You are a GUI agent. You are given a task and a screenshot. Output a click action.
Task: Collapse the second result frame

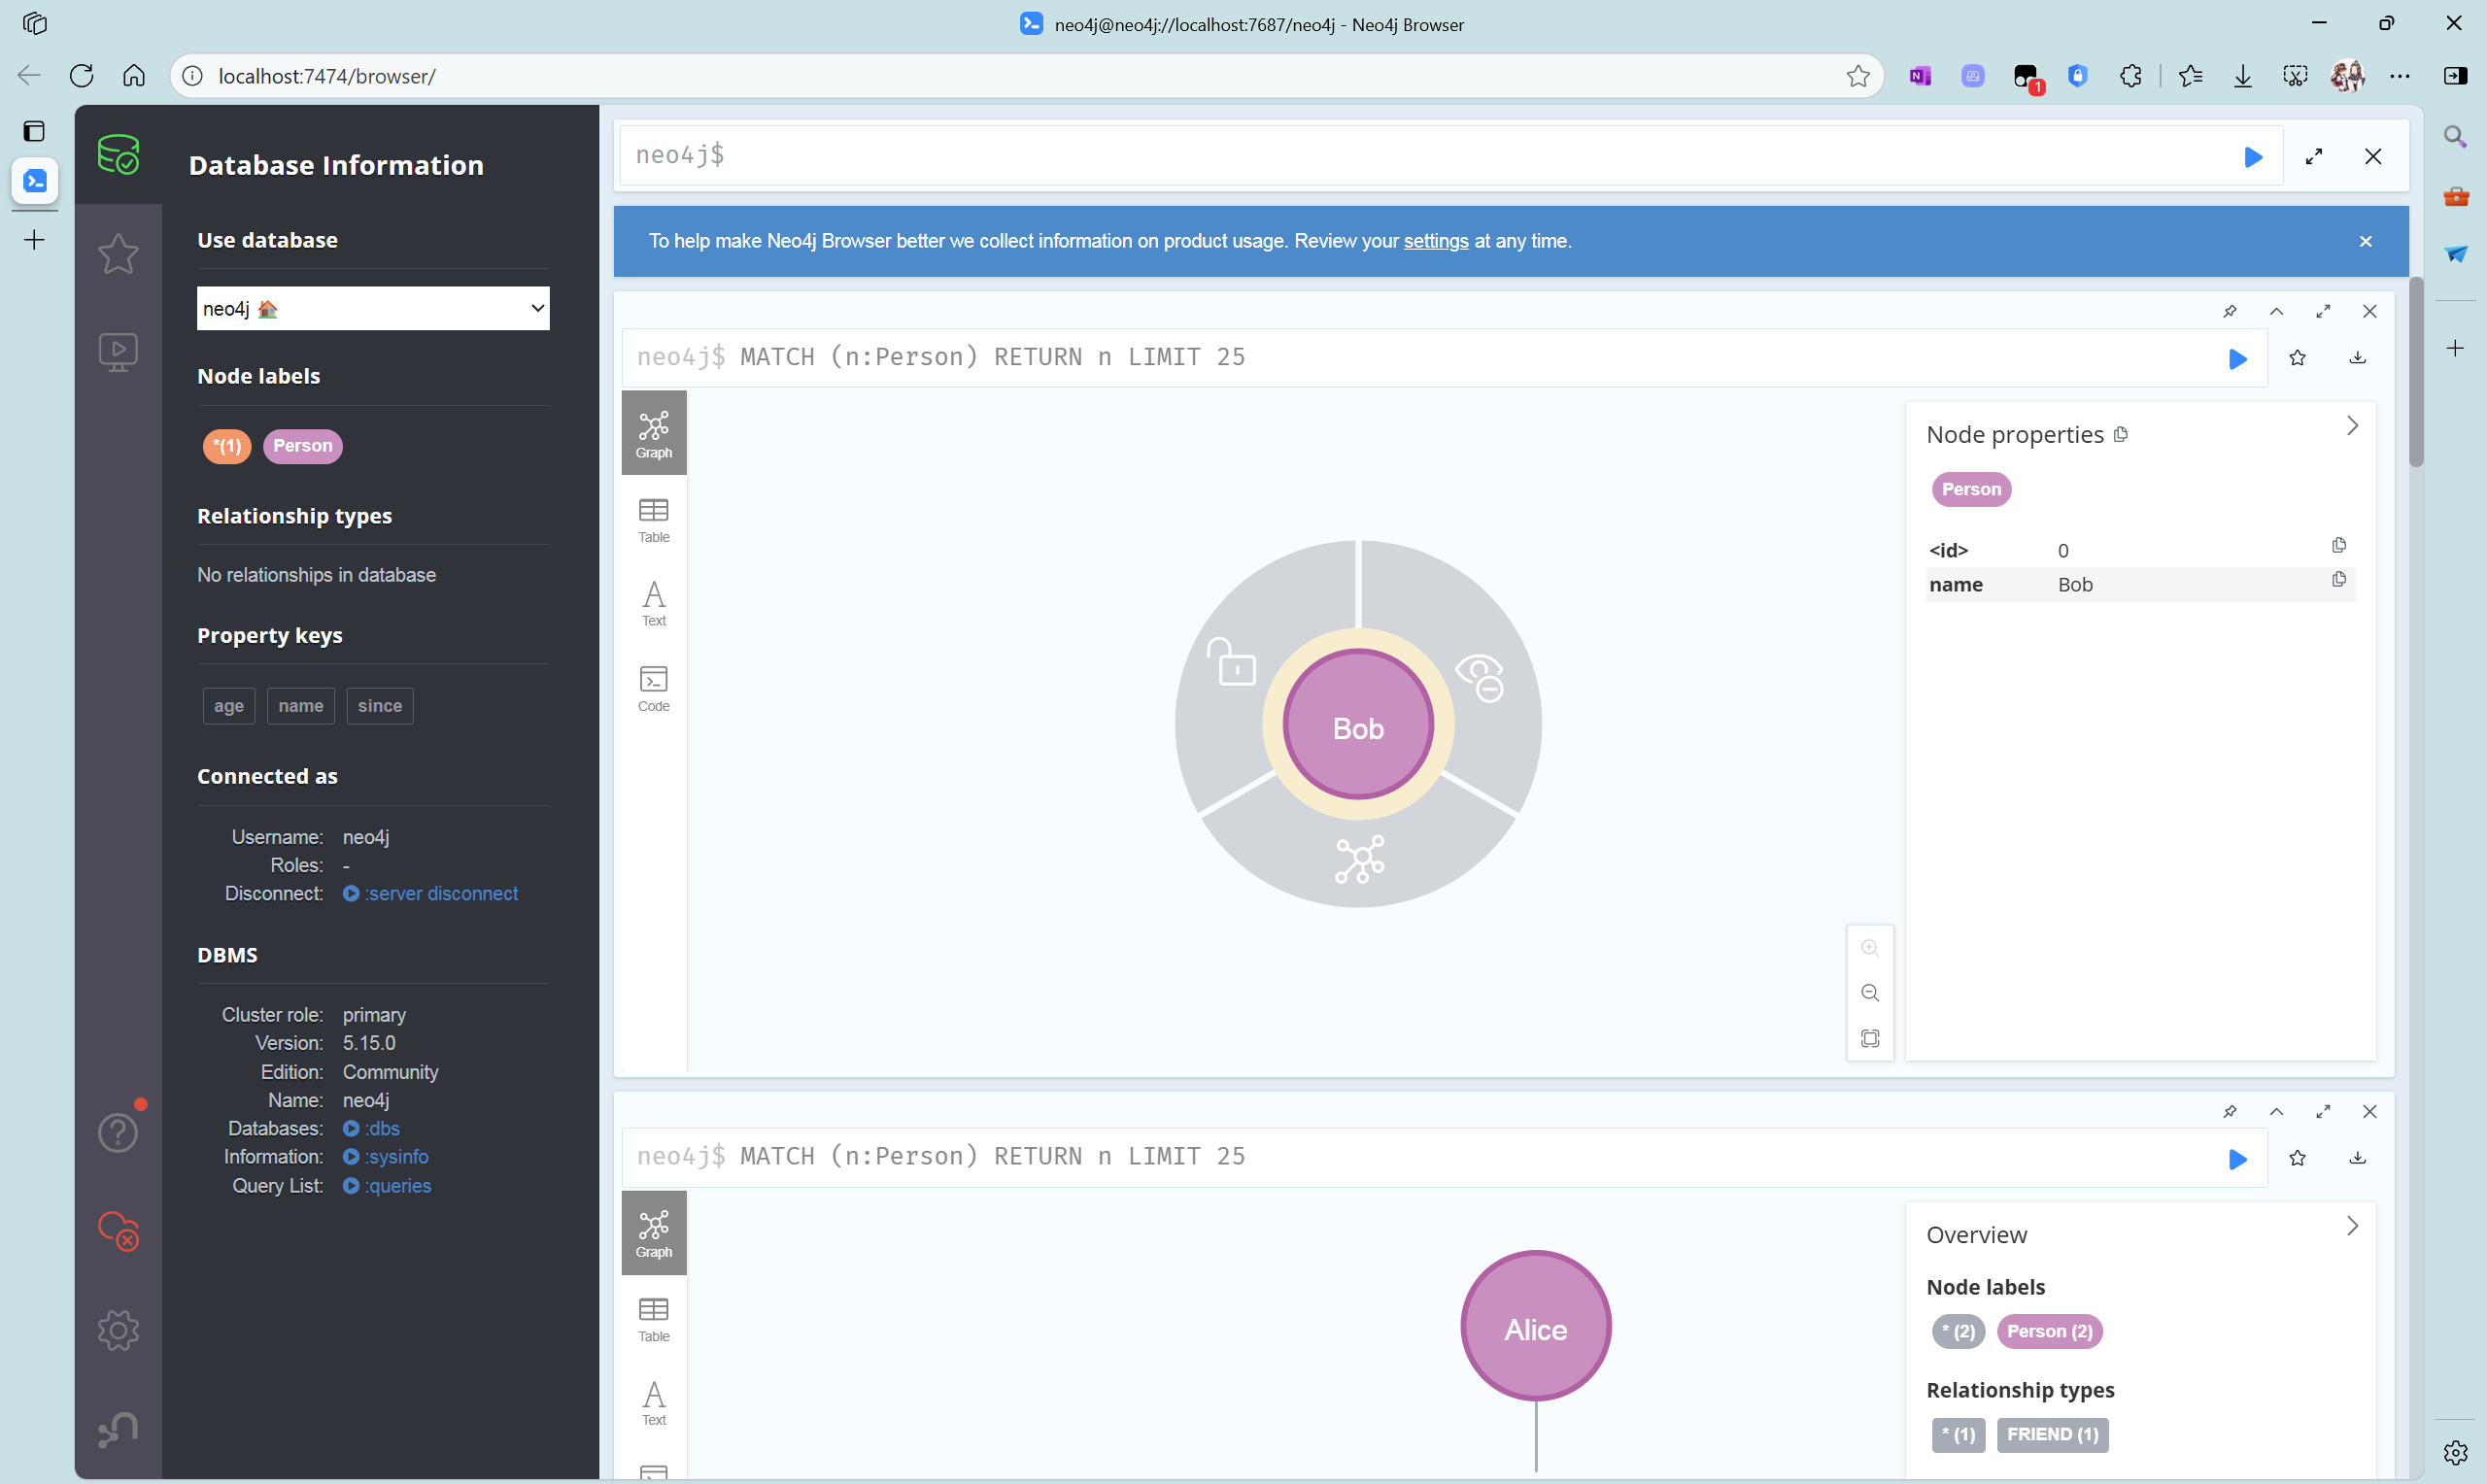tap(2276, 1112)
